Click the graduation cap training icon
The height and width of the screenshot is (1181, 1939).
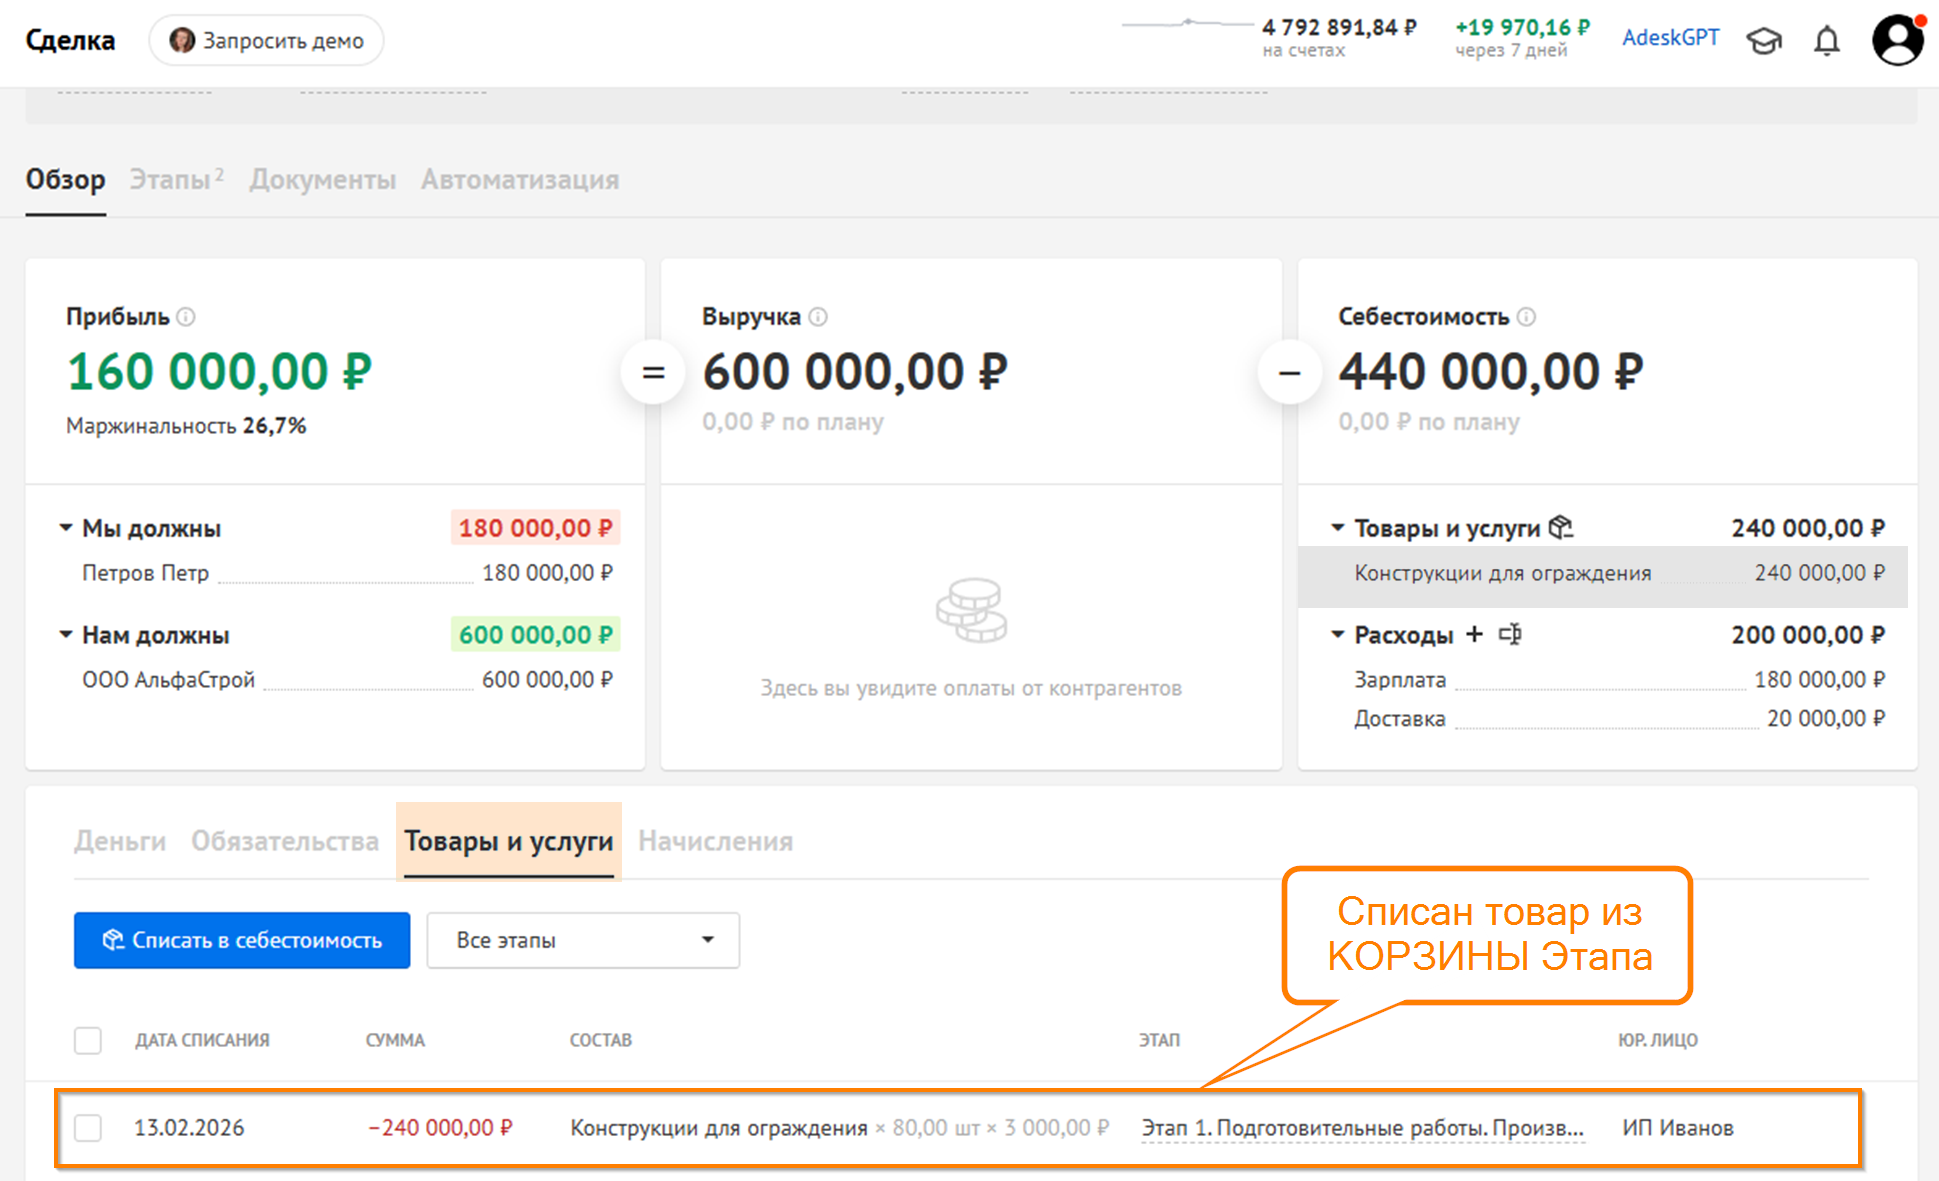[x=1764, y=41]
